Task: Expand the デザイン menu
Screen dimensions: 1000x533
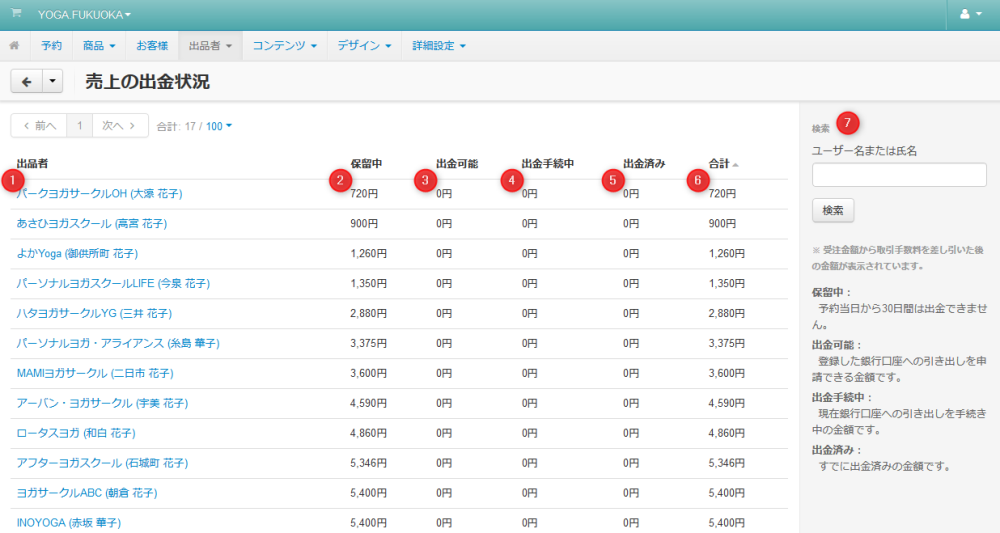Action: pyautogui.click(x=364, y=46)
